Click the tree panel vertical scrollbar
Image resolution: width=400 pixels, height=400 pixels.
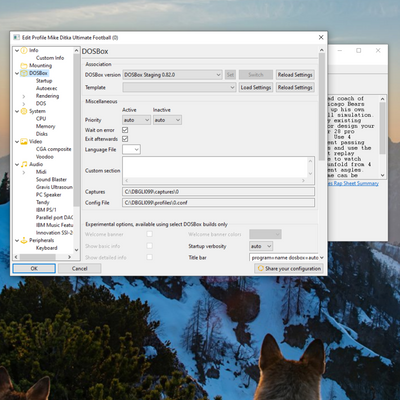(x=77, y=150)
